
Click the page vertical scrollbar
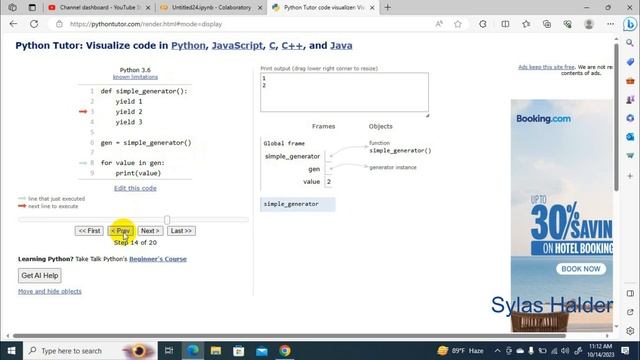tap(616, 117)
